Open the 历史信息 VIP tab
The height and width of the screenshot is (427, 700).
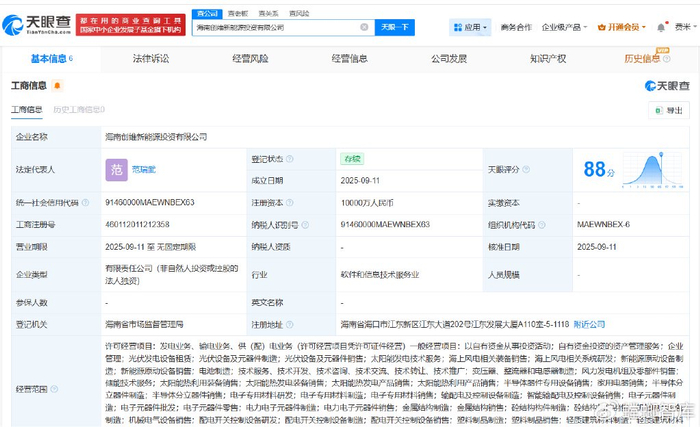coord(642,59)
